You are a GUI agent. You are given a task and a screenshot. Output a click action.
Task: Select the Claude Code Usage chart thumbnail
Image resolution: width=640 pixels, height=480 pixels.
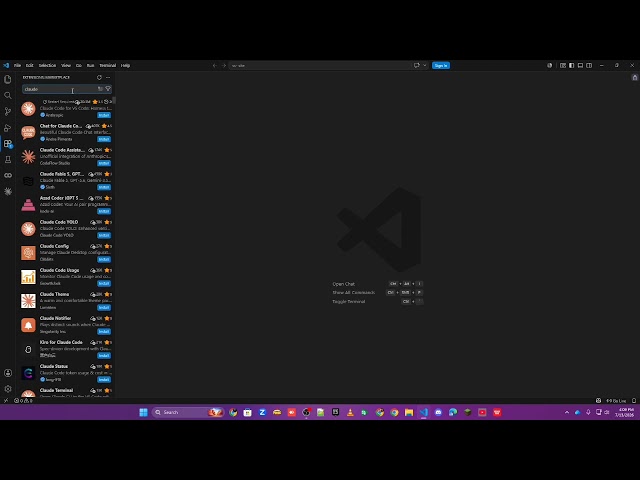(x=28, y=277)
